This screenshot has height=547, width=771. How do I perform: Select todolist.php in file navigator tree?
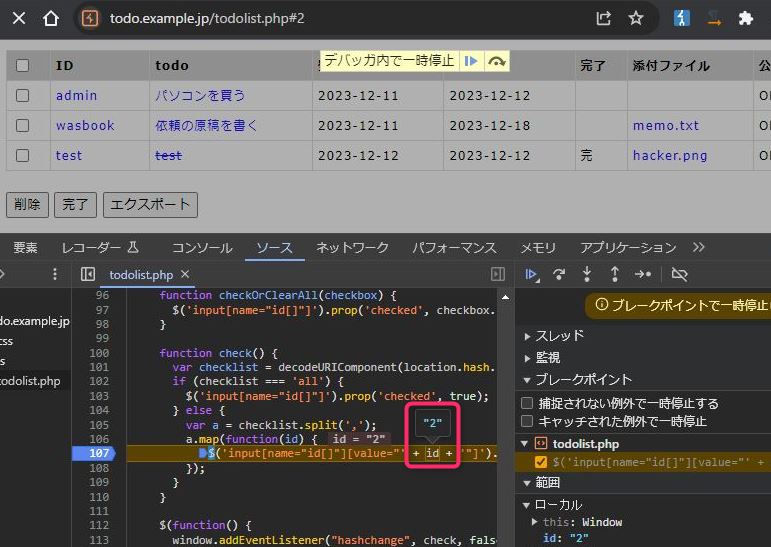pos(30,381)
